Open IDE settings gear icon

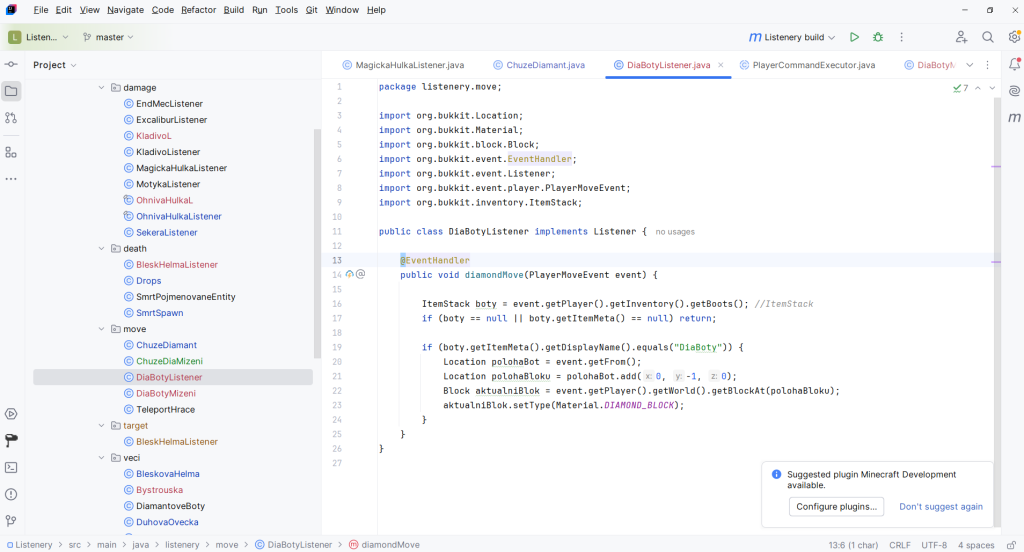(x=1014, y=37)
